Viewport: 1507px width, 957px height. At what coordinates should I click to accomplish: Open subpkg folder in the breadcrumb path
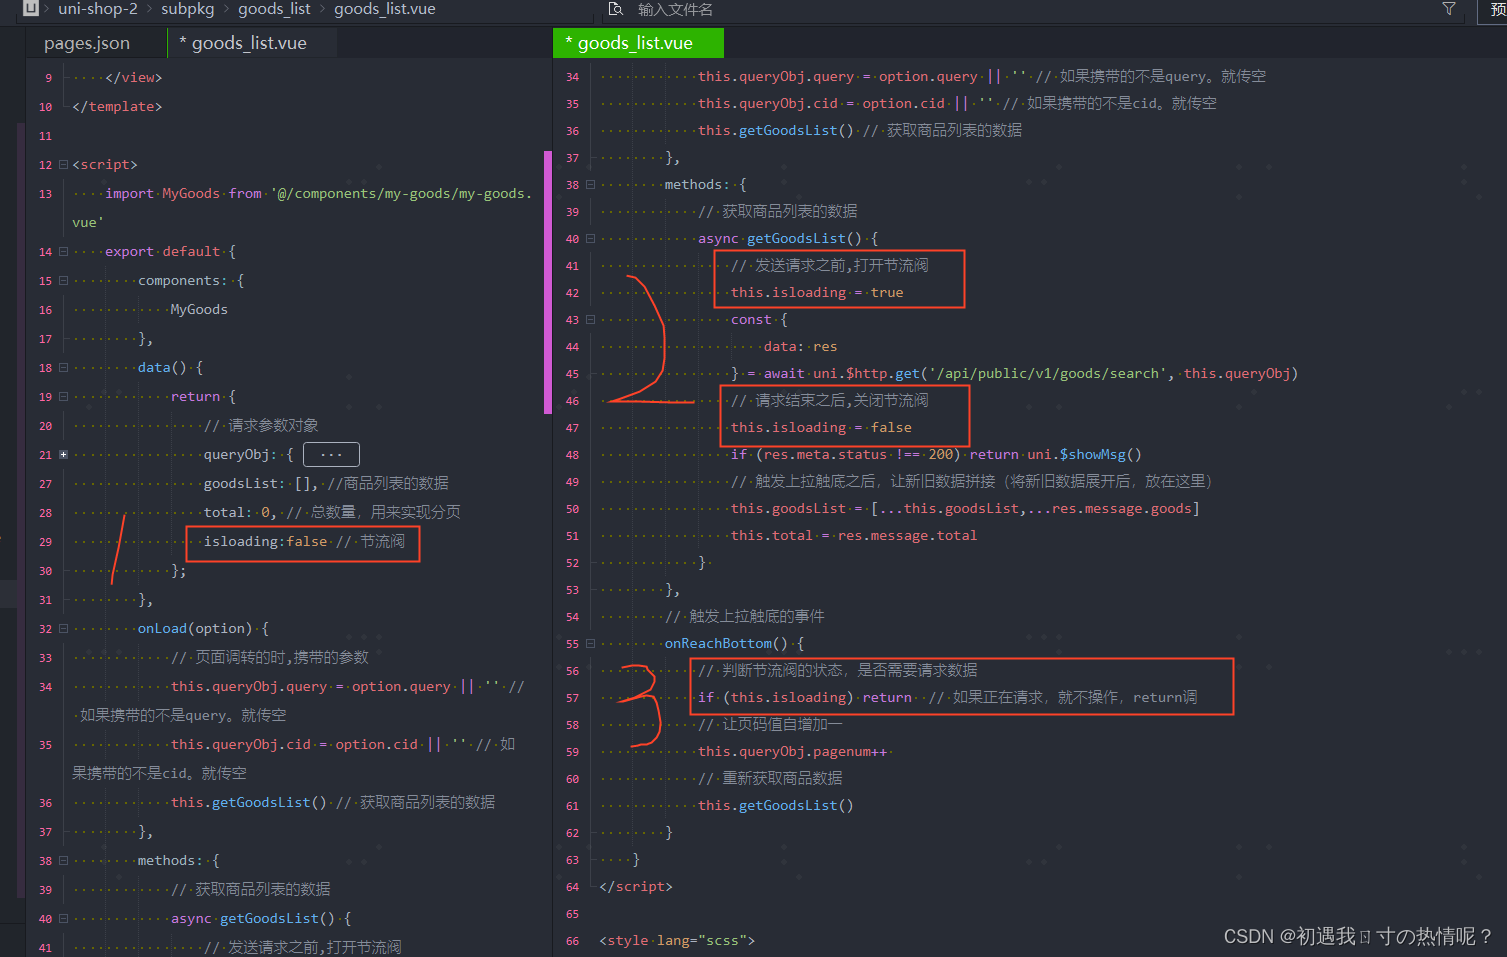pyautogui.click(x=188, y=9)
